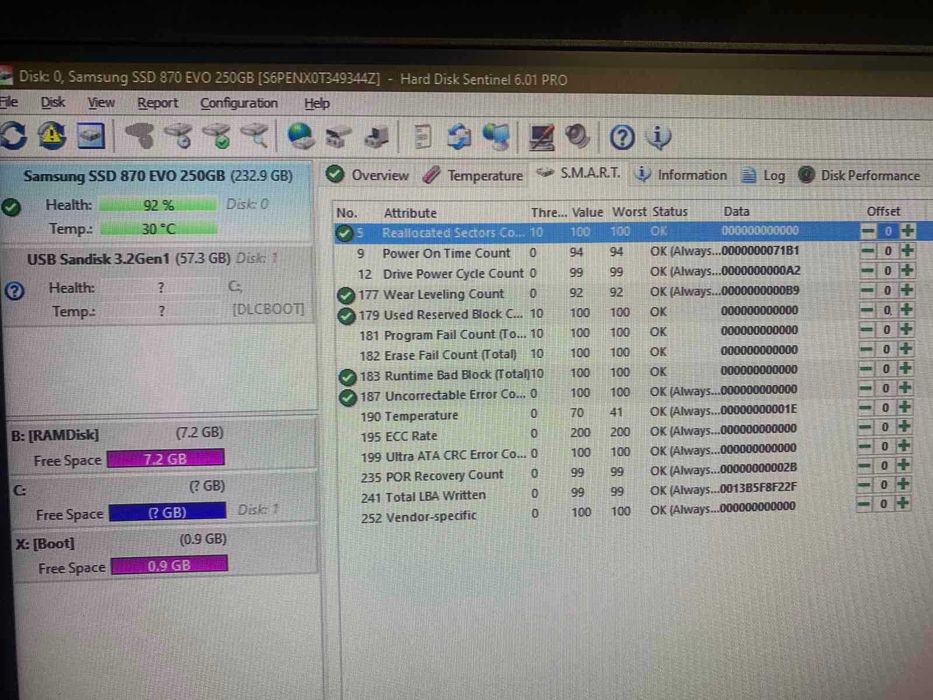Open the File menu
The height and width of the screenshot is (700, 933).
click(x=8, y=102)
